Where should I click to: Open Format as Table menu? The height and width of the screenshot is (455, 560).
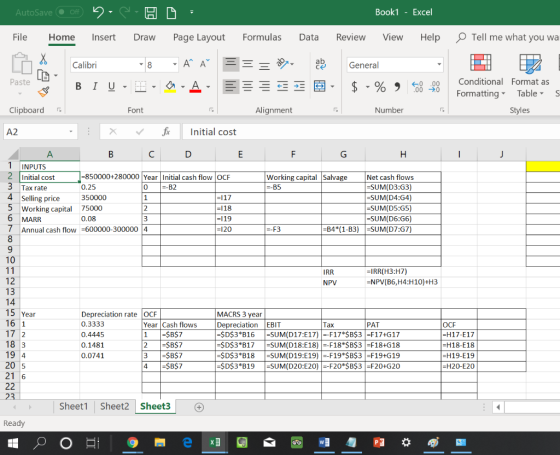click(530, 76)
